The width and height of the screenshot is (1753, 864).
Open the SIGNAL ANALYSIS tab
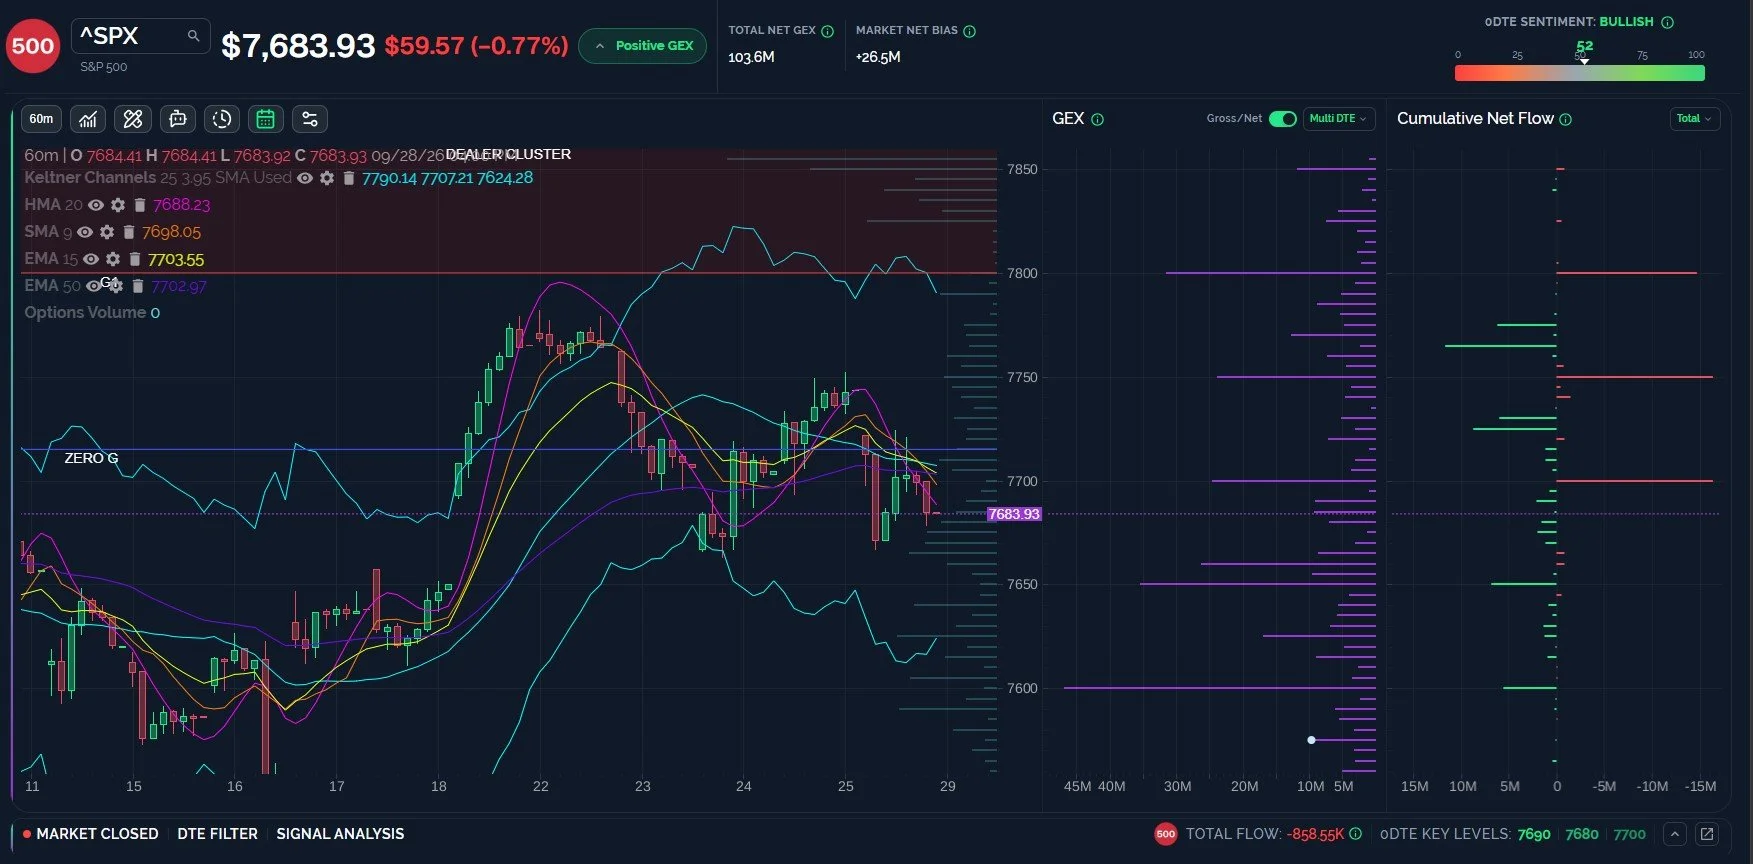(340, 834)
